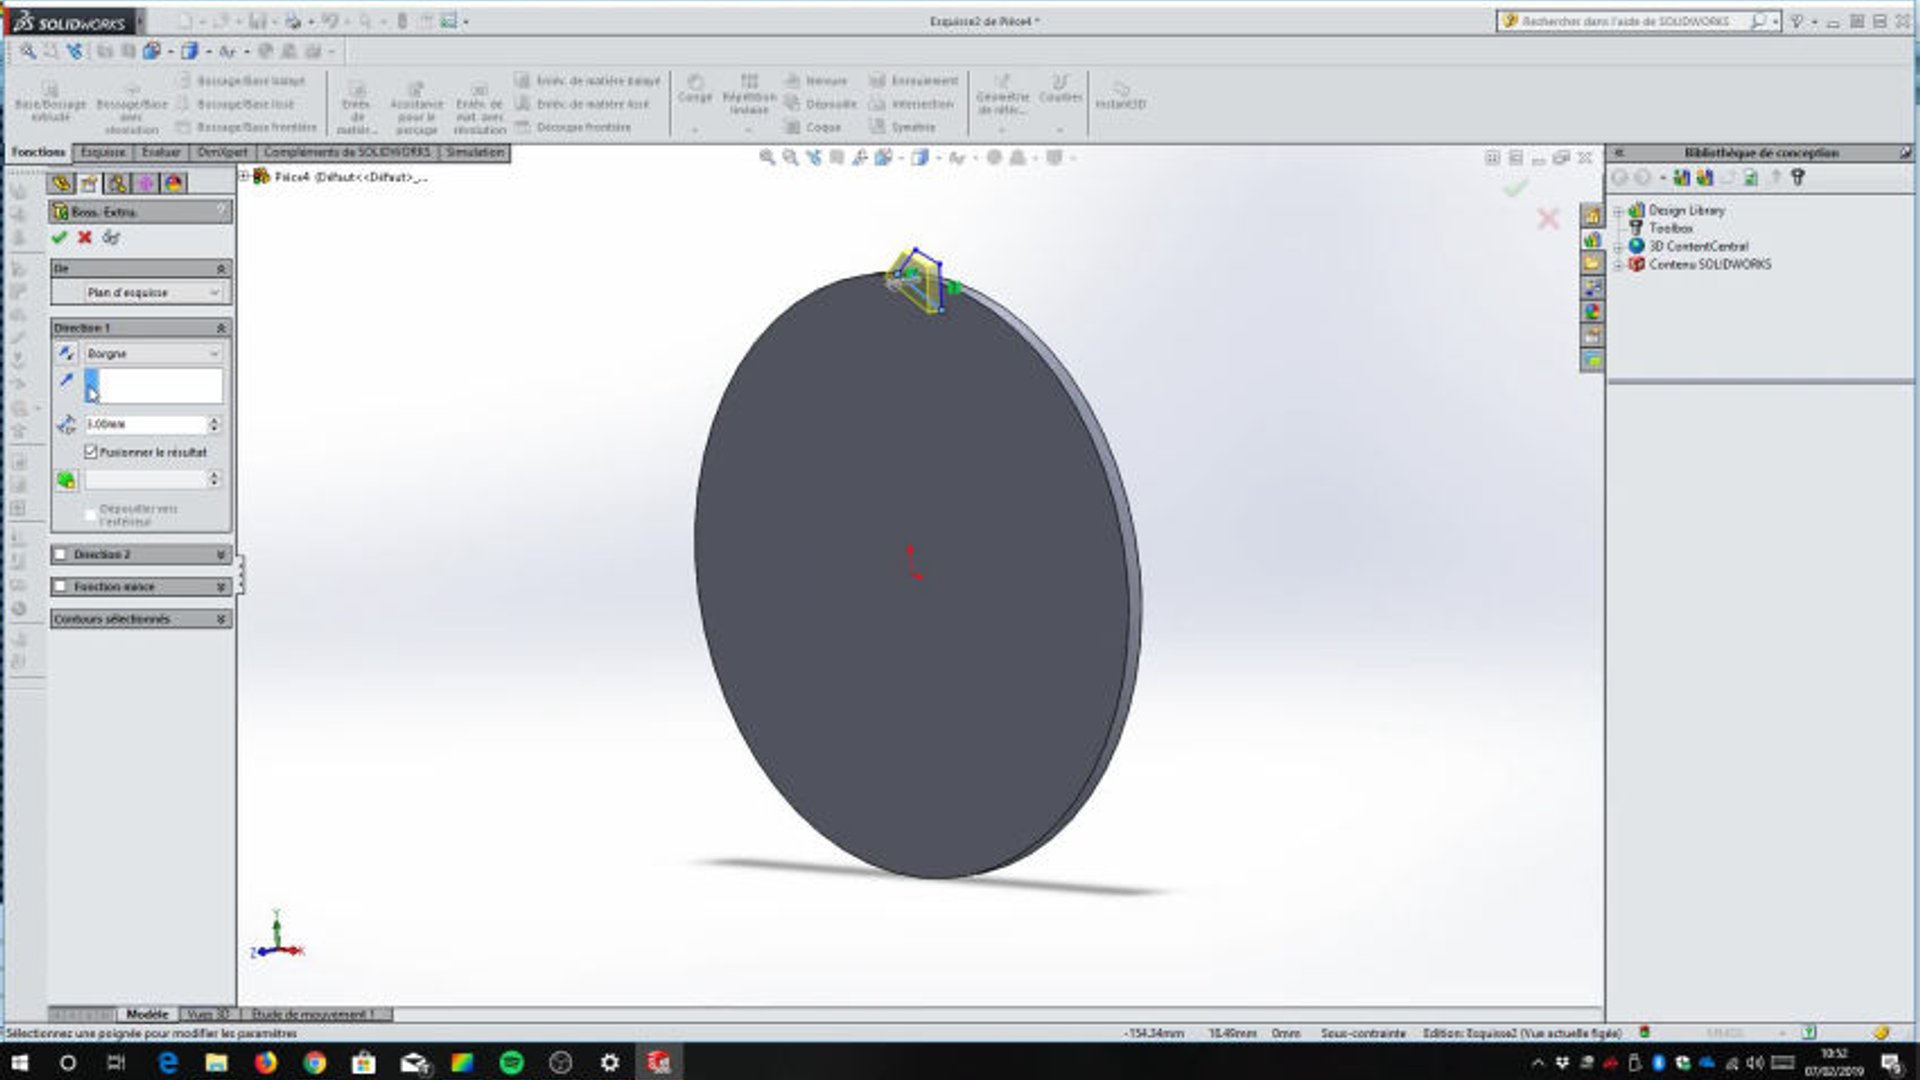Click the depth value field showing 3.00mm
Screen dimensions: 1920x1080
pos(145,424)
